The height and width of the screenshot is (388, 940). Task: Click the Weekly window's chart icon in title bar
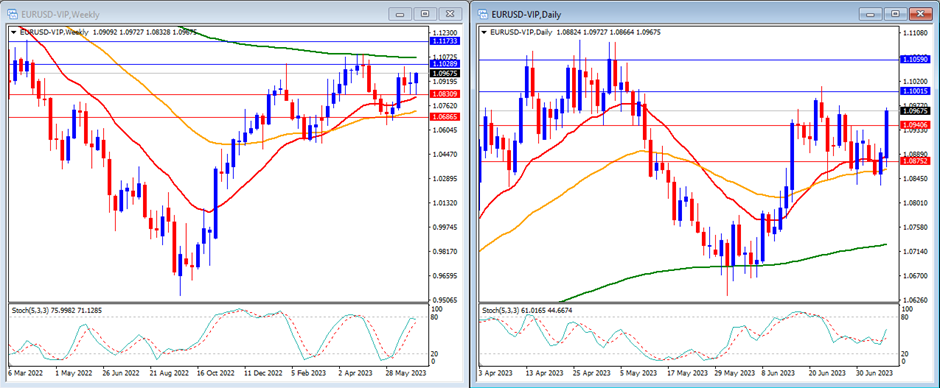point(13,13)
